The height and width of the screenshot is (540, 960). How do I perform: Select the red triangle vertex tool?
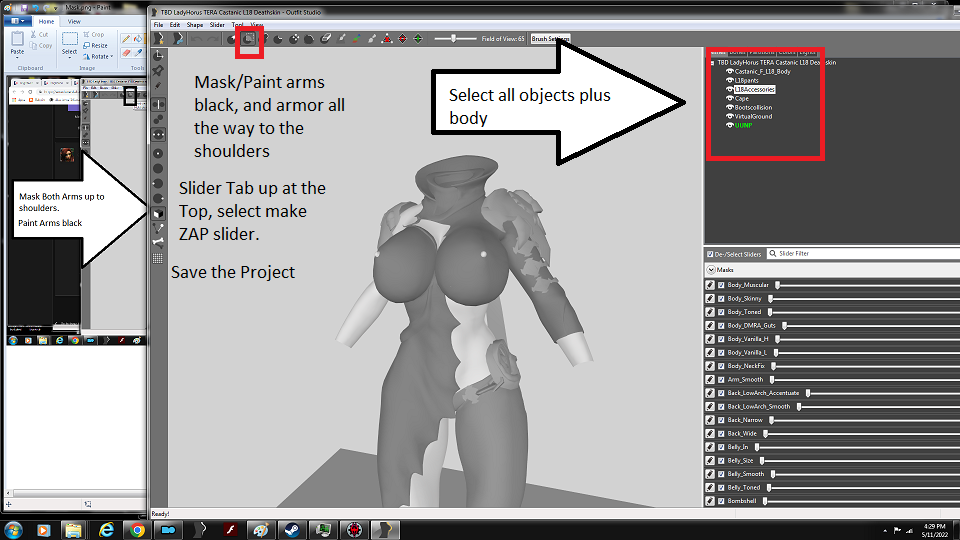point(387,39)
